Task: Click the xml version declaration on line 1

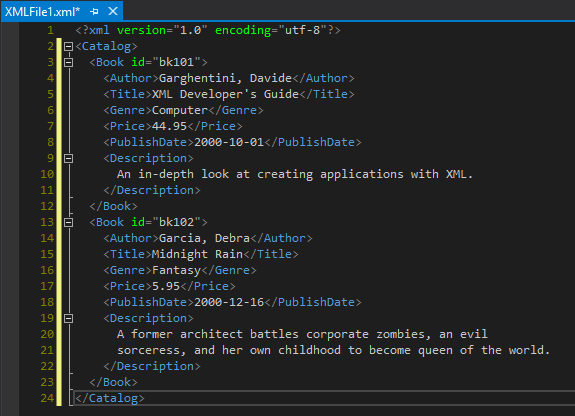Action: (208, 30)
